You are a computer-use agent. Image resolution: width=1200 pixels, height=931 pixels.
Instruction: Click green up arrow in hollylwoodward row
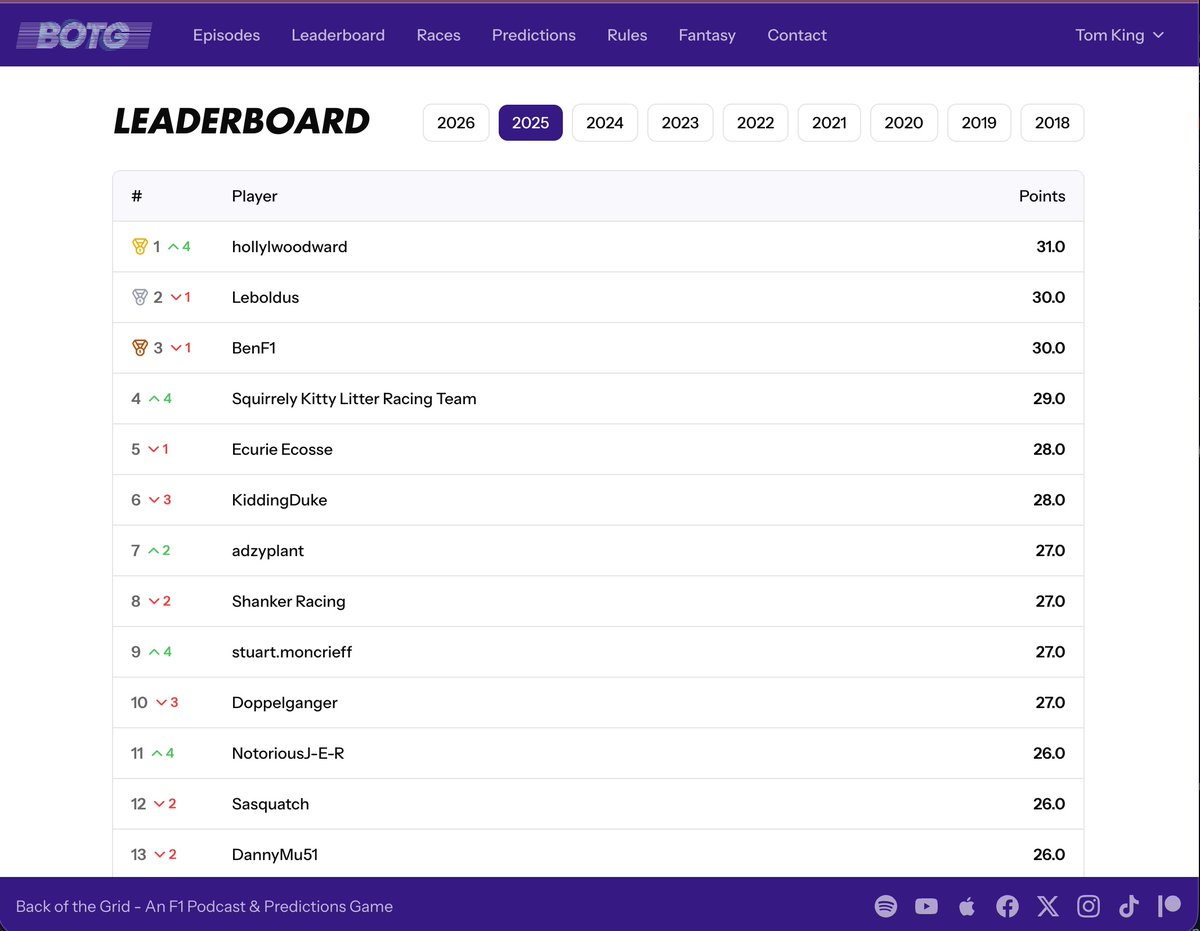coord(173,246)
